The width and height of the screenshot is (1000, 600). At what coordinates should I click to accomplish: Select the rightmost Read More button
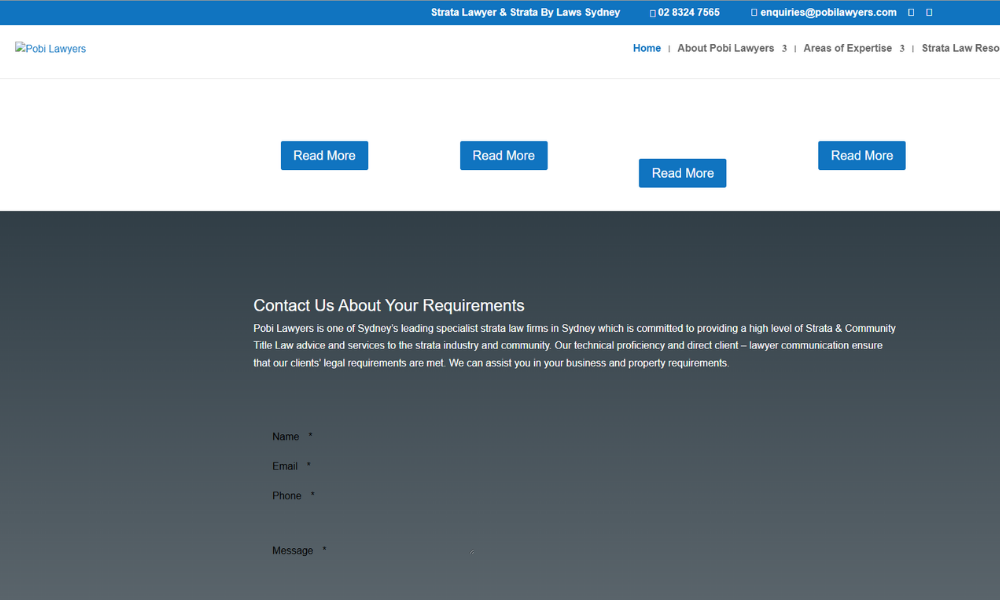click(x=861, y=156)
